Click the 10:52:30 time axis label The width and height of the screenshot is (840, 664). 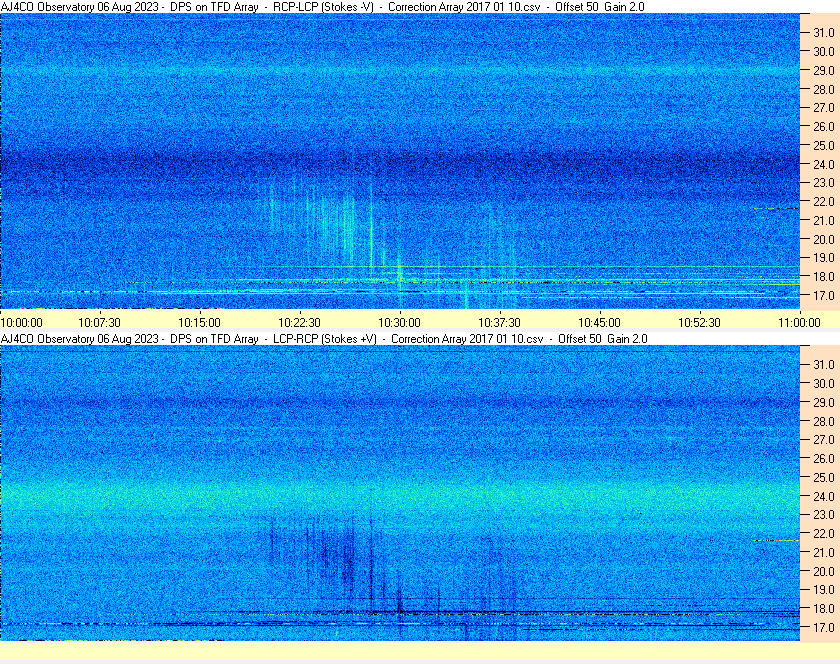(x=700, y=323)
